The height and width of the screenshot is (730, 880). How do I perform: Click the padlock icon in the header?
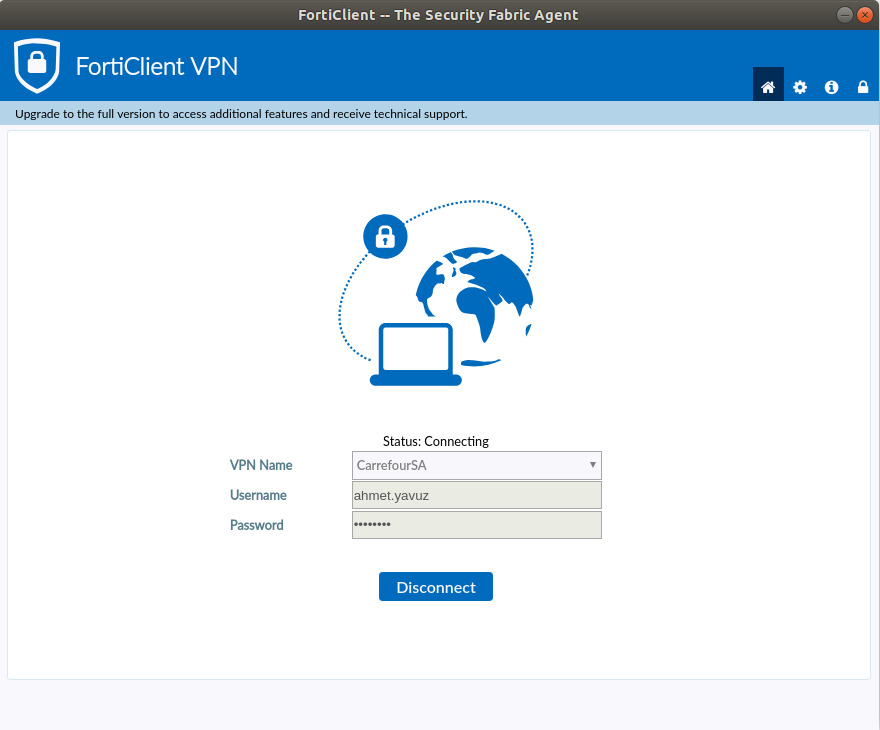coord(863,87)
